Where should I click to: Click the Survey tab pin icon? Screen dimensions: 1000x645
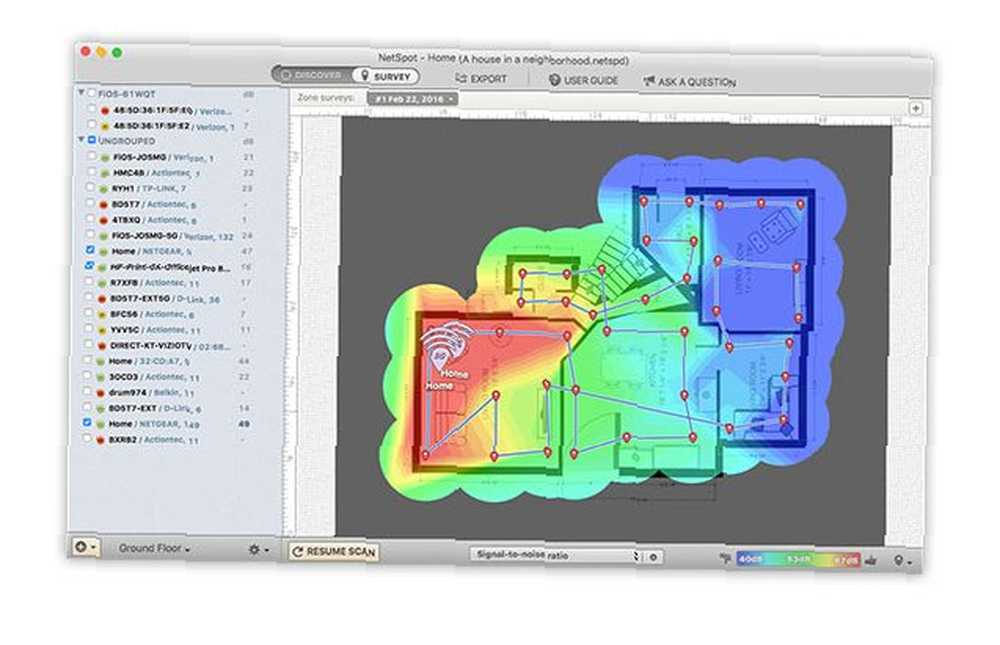click(364, 75)
